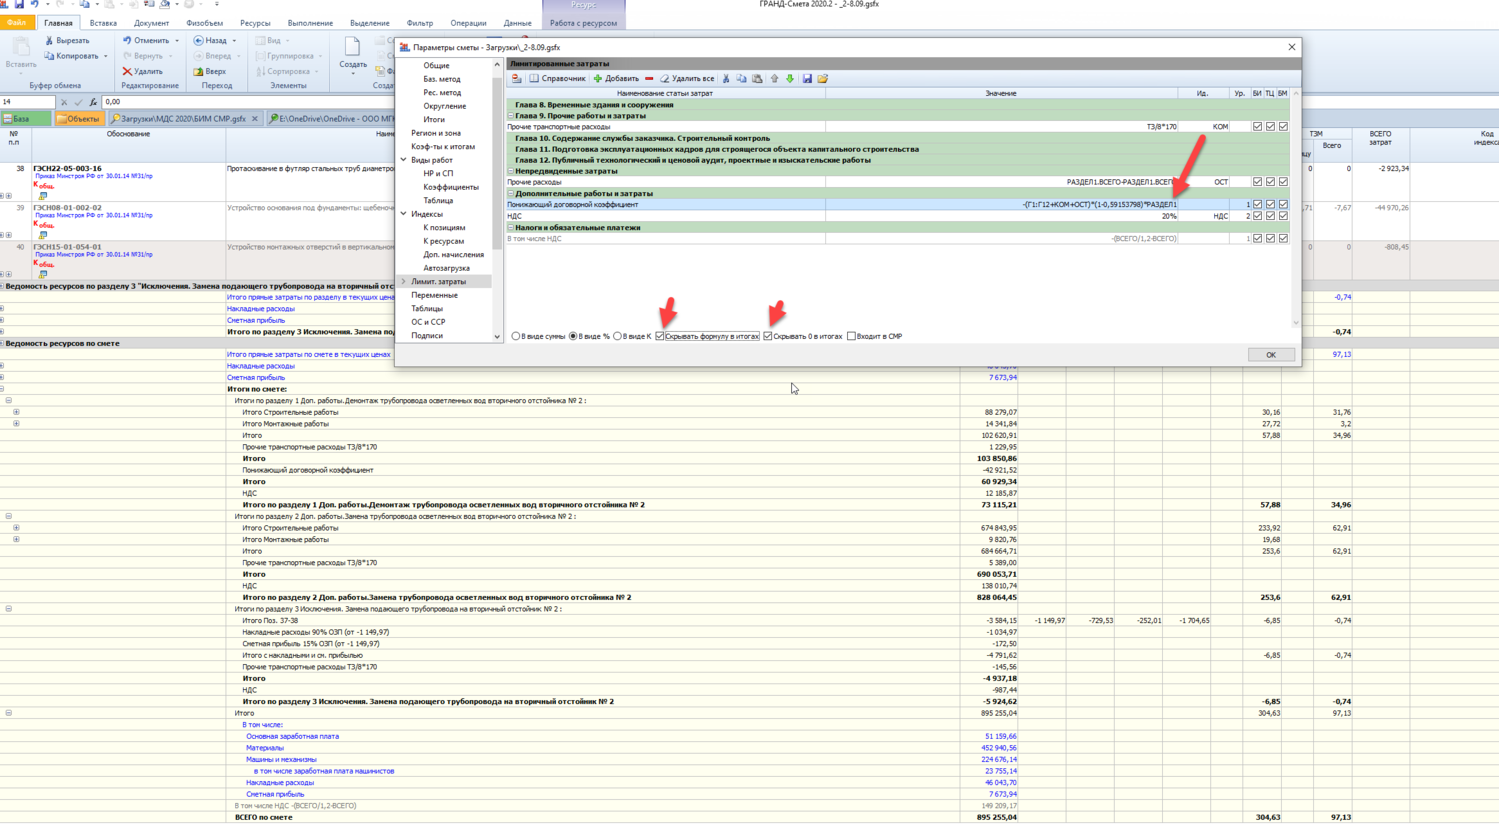Viewport: 1499px width, 832px height.
Task: Select 'Переменные' in the settings tree
Action: [434, 295]
